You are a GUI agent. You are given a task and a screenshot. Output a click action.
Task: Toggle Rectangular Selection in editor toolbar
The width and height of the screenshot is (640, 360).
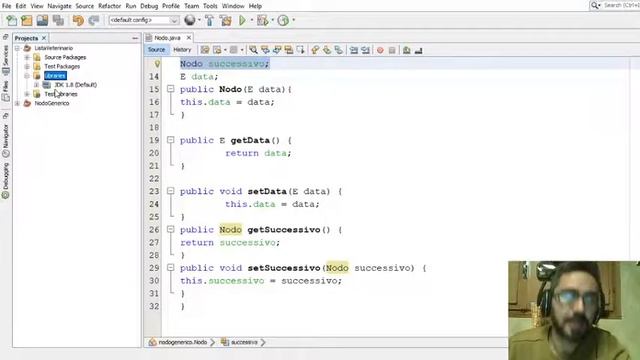pos(301,50)
